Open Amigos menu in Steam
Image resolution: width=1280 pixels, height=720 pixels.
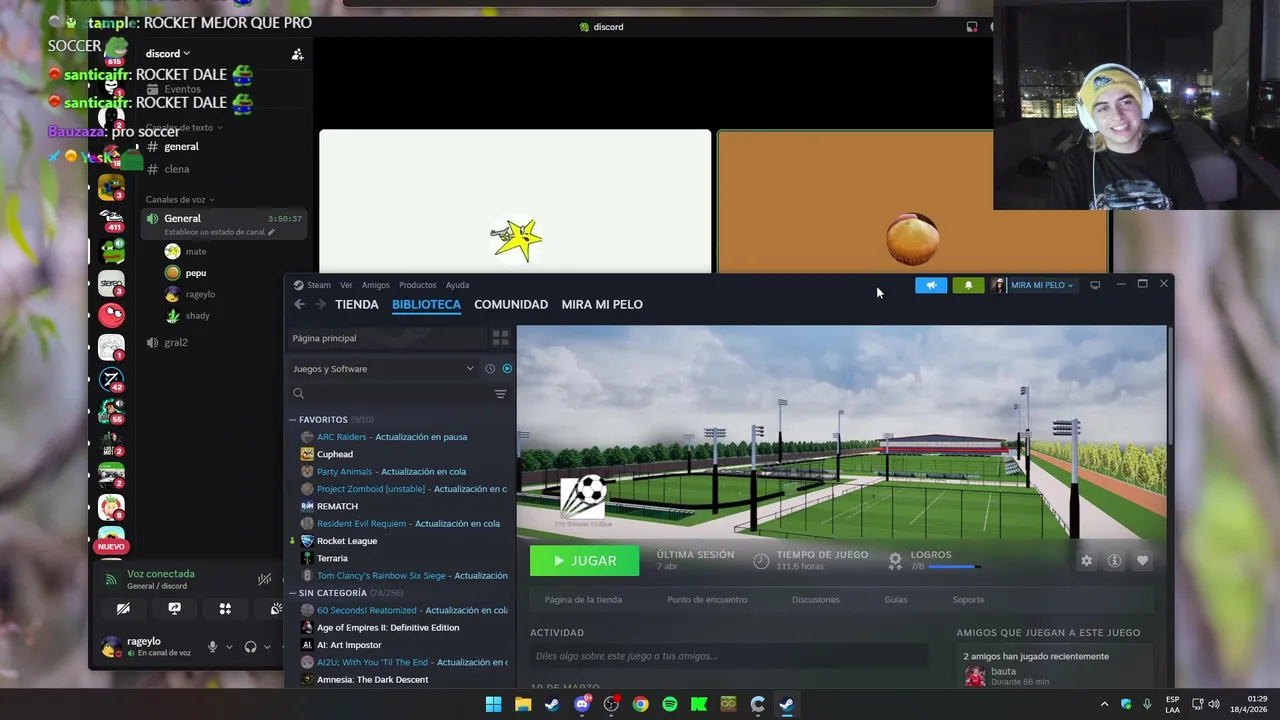[376, 285]
